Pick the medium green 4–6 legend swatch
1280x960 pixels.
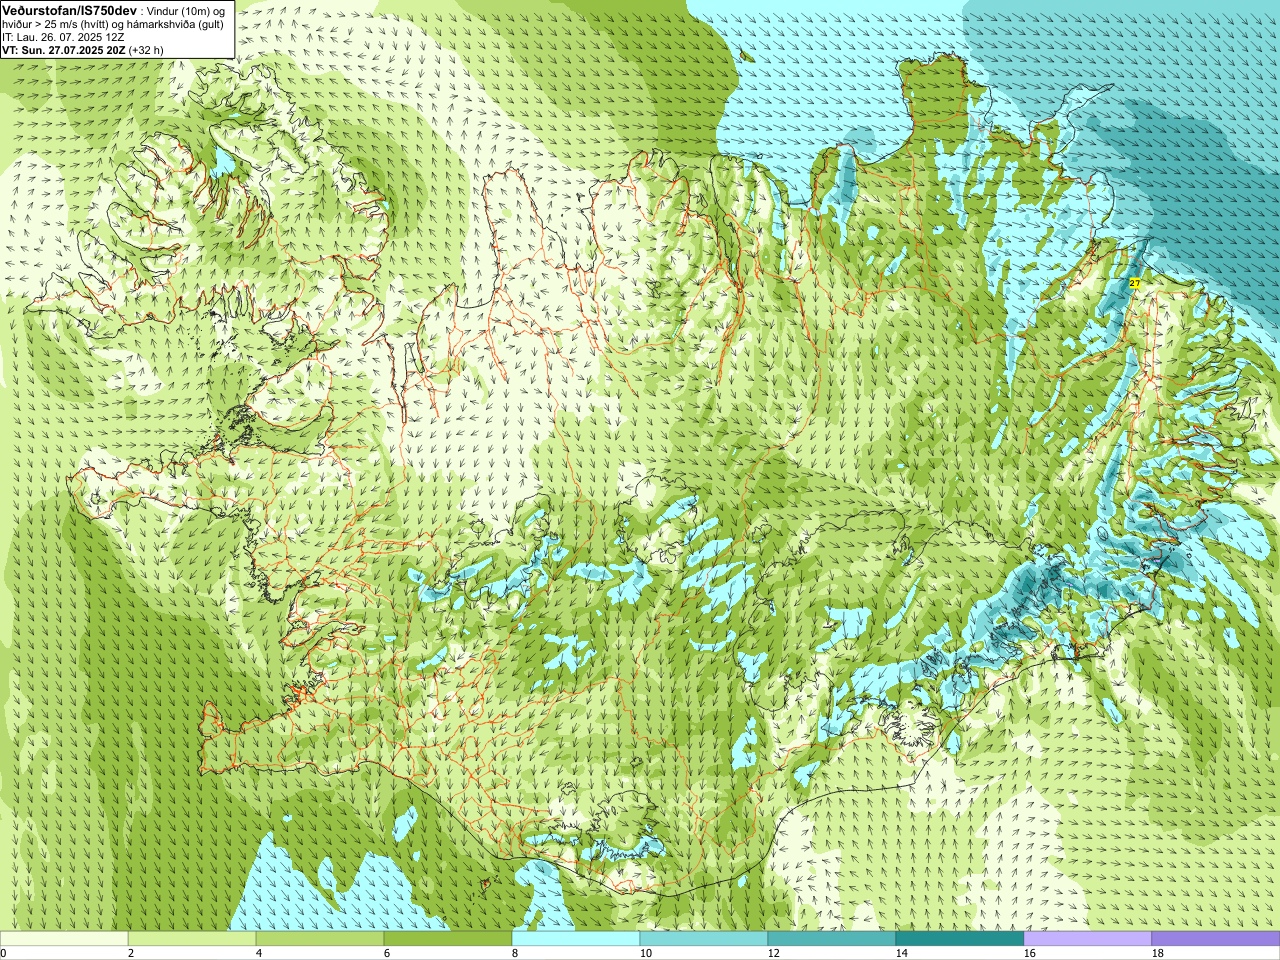coord(320,939)
